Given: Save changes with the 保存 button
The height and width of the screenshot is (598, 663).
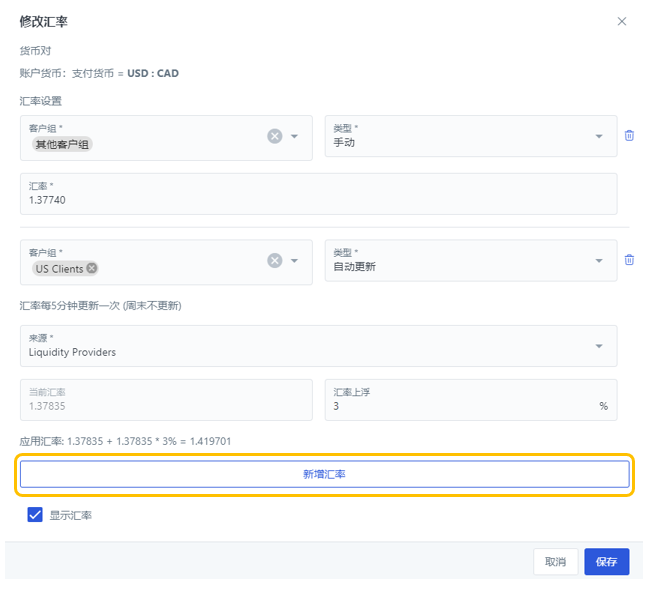Looking at the screenshot, I should pyautogui.click(x=606, y=562).
